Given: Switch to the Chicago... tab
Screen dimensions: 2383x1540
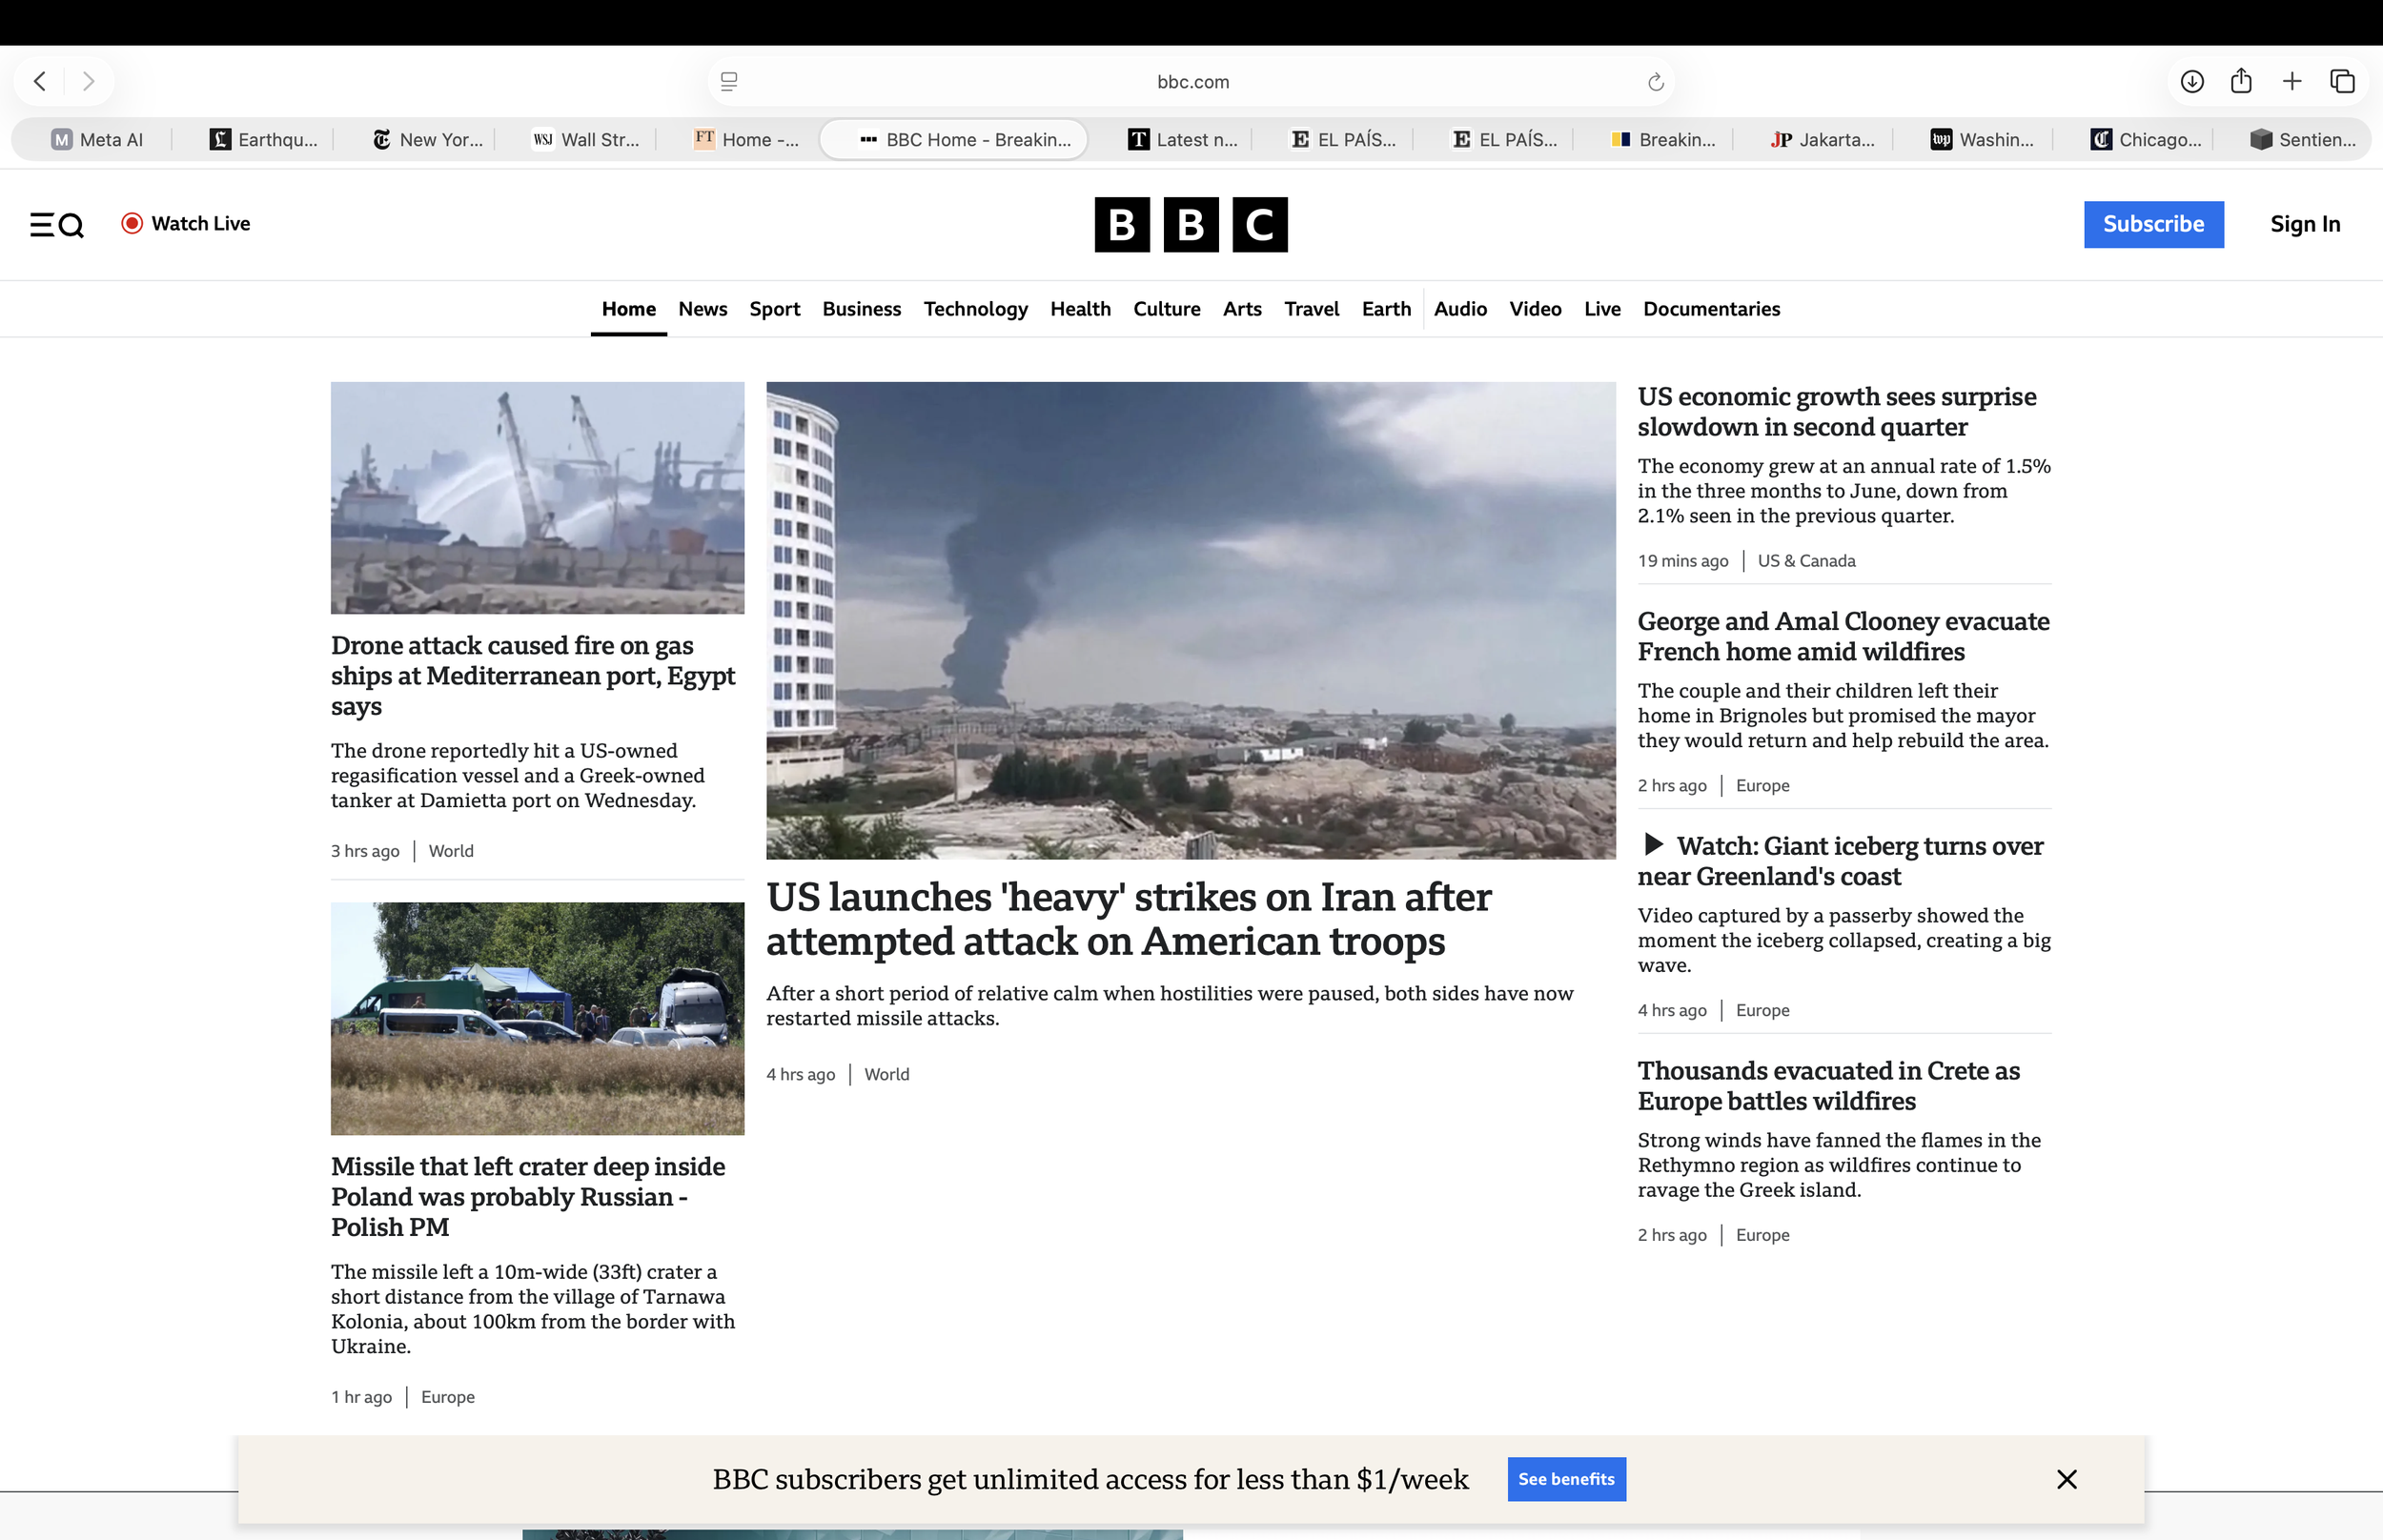Looking at the screenshot, I should [x=2146, y=139].
